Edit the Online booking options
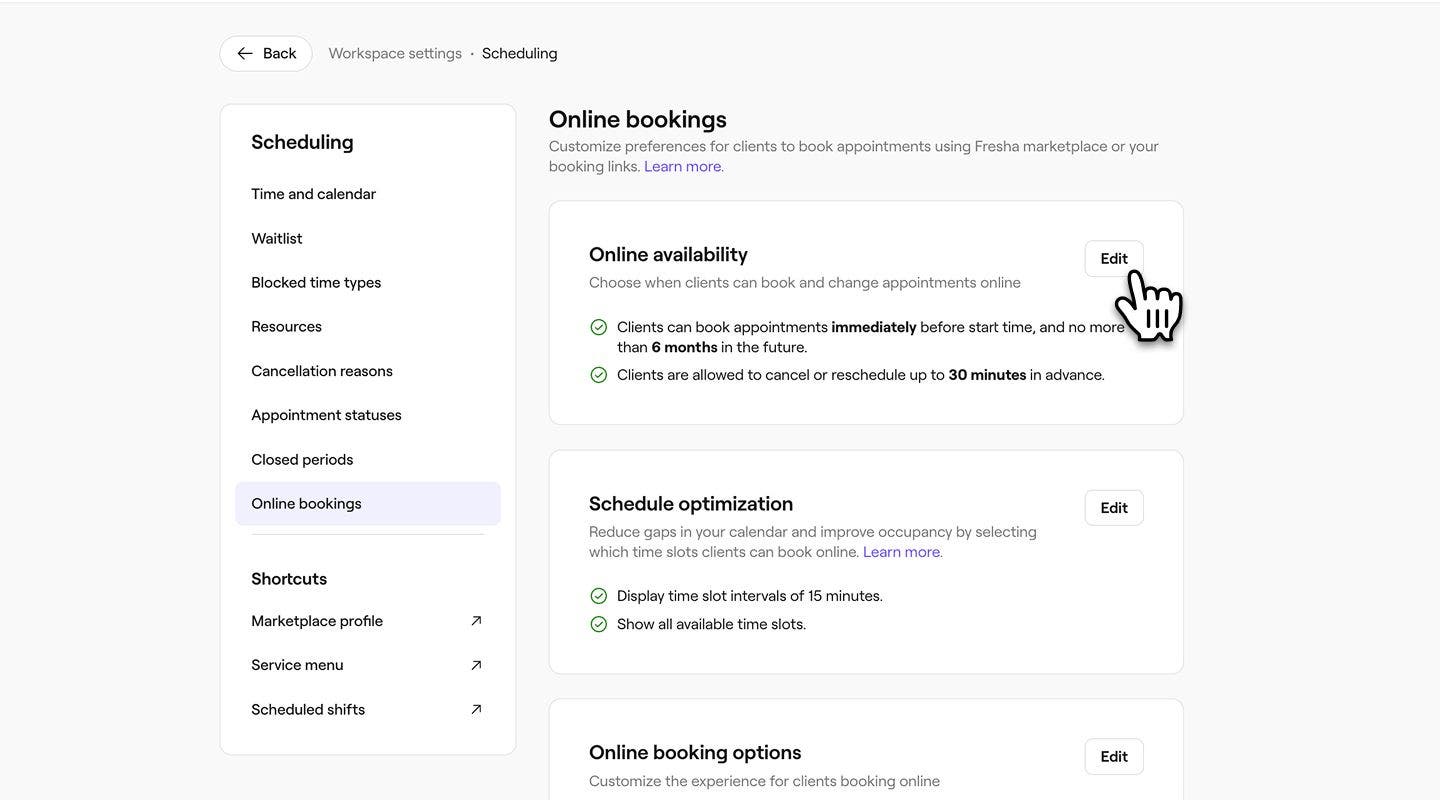Screen dimensions: 1440x800 click(x=1113, y=757)
